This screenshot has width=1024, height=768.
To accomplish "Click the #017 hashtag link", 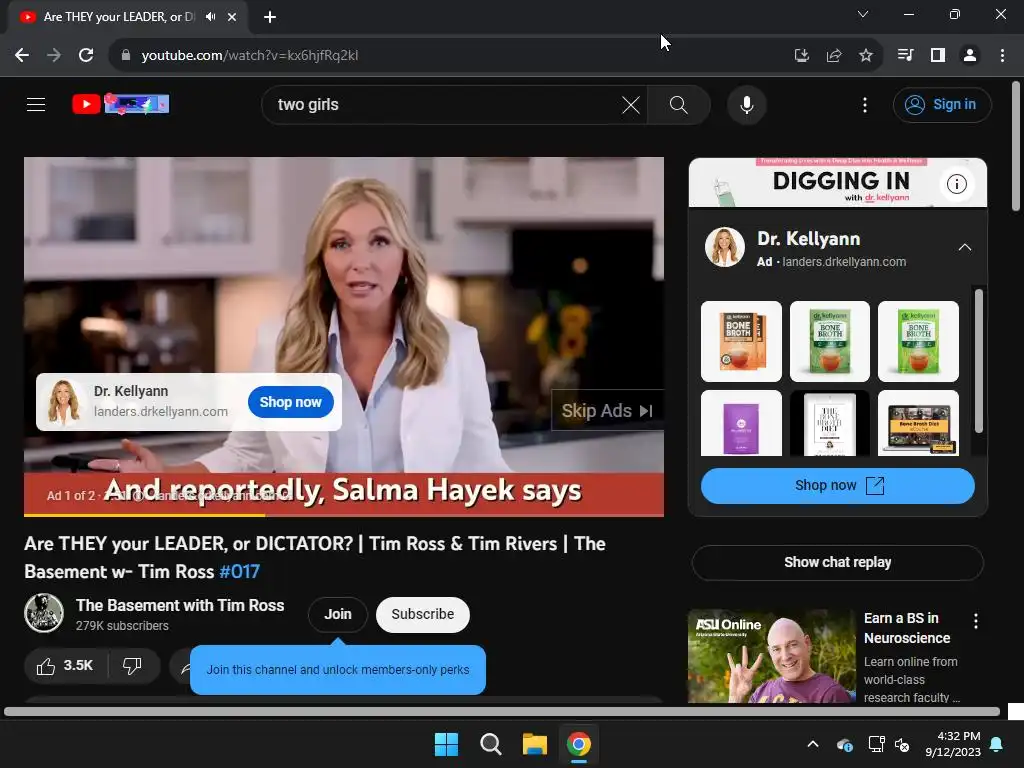I will click(x=240, y=572).
